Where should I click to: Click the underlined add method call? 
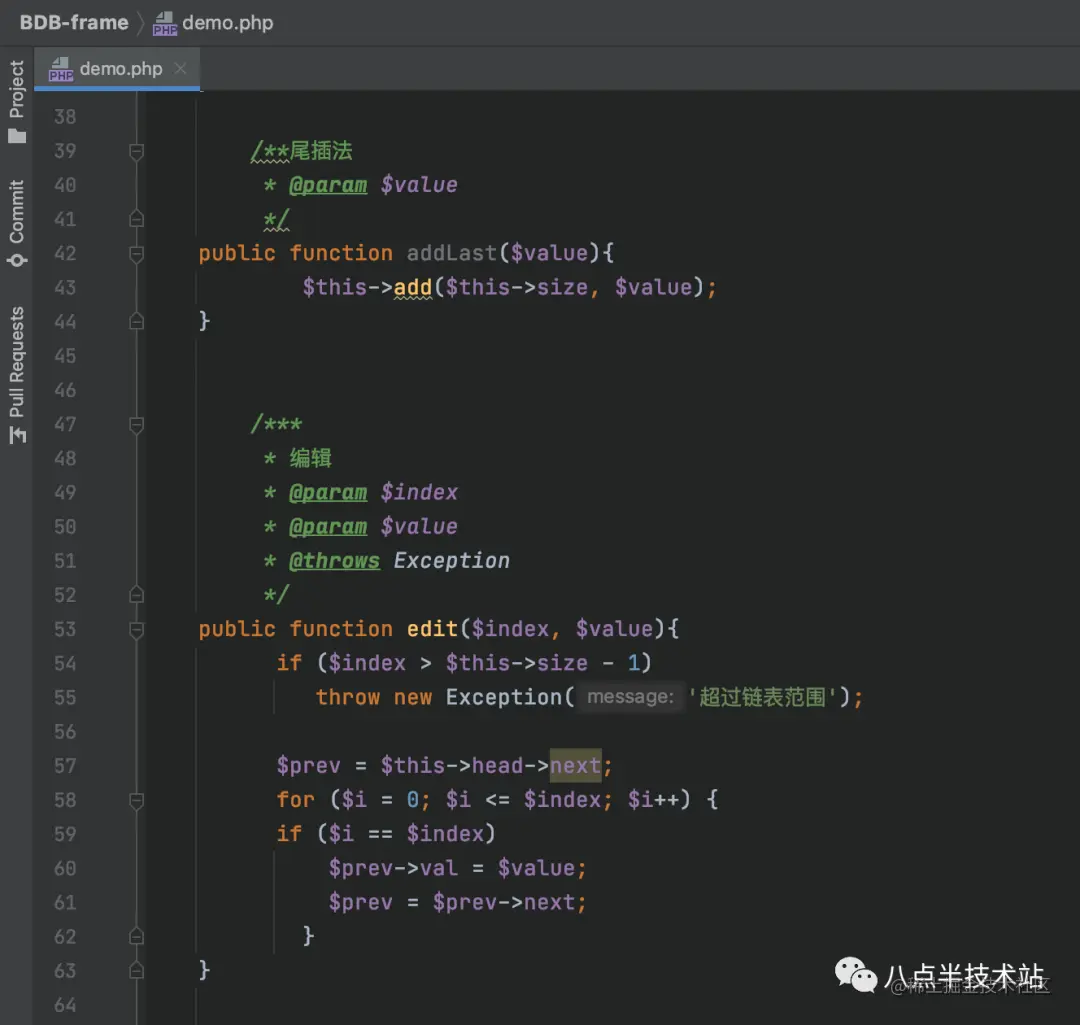[x=413, y=288]
